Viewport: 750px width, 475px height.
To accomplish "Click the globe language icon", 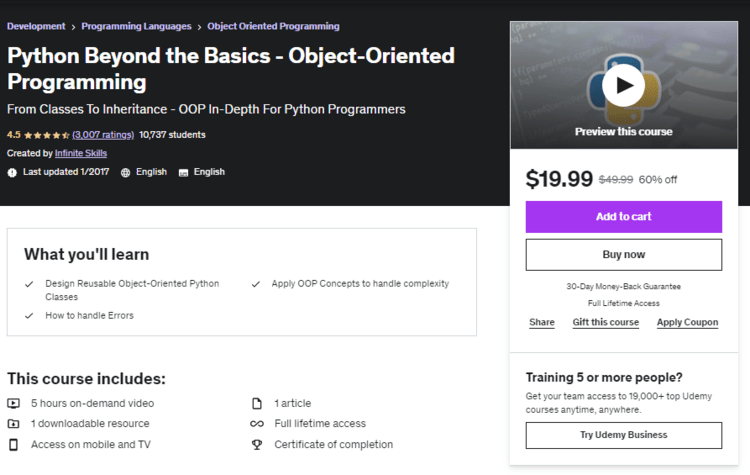I will (x=125, y=173).
